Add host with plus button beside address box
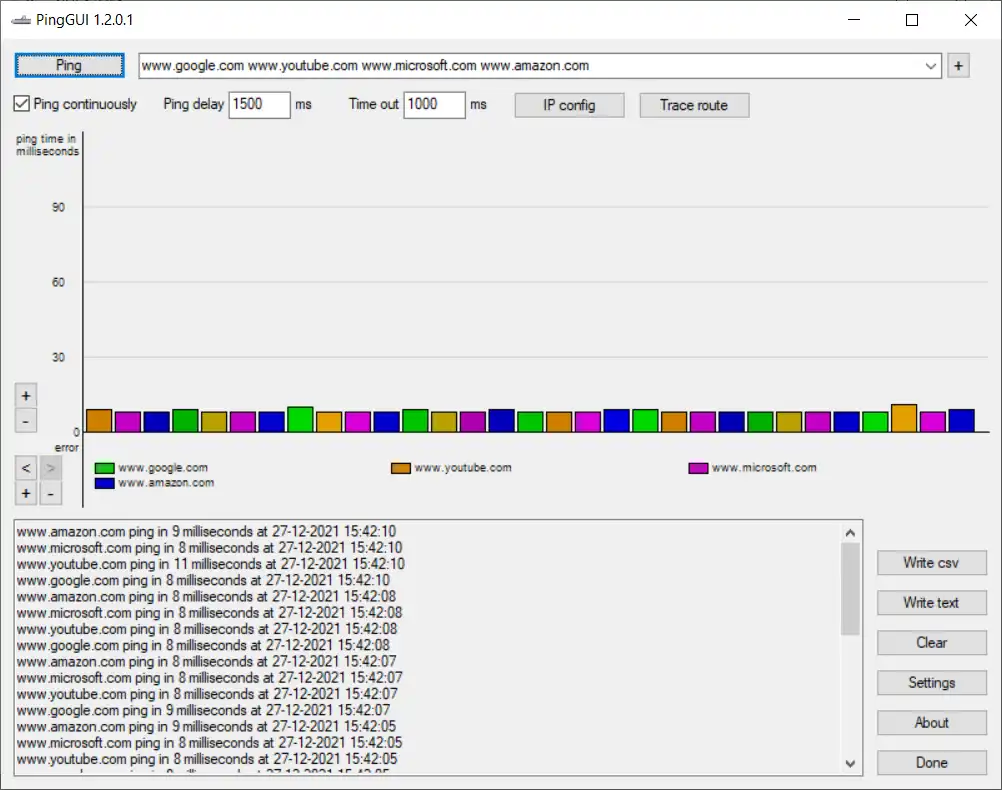This screenshot has width=1002, height=790. (x=958, y=66)
